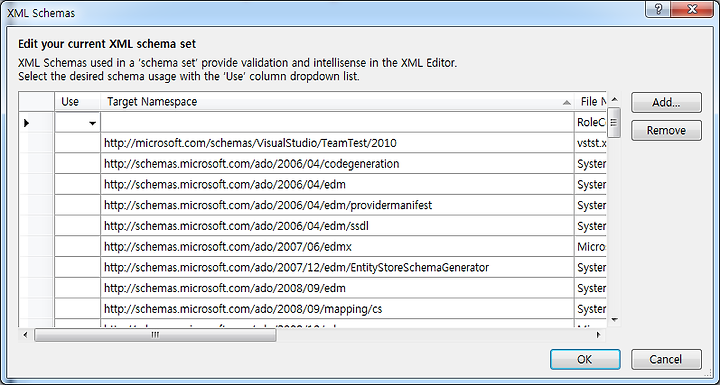Click the Use cell for TeamTest/2010 row

click(x=78, y=143)
